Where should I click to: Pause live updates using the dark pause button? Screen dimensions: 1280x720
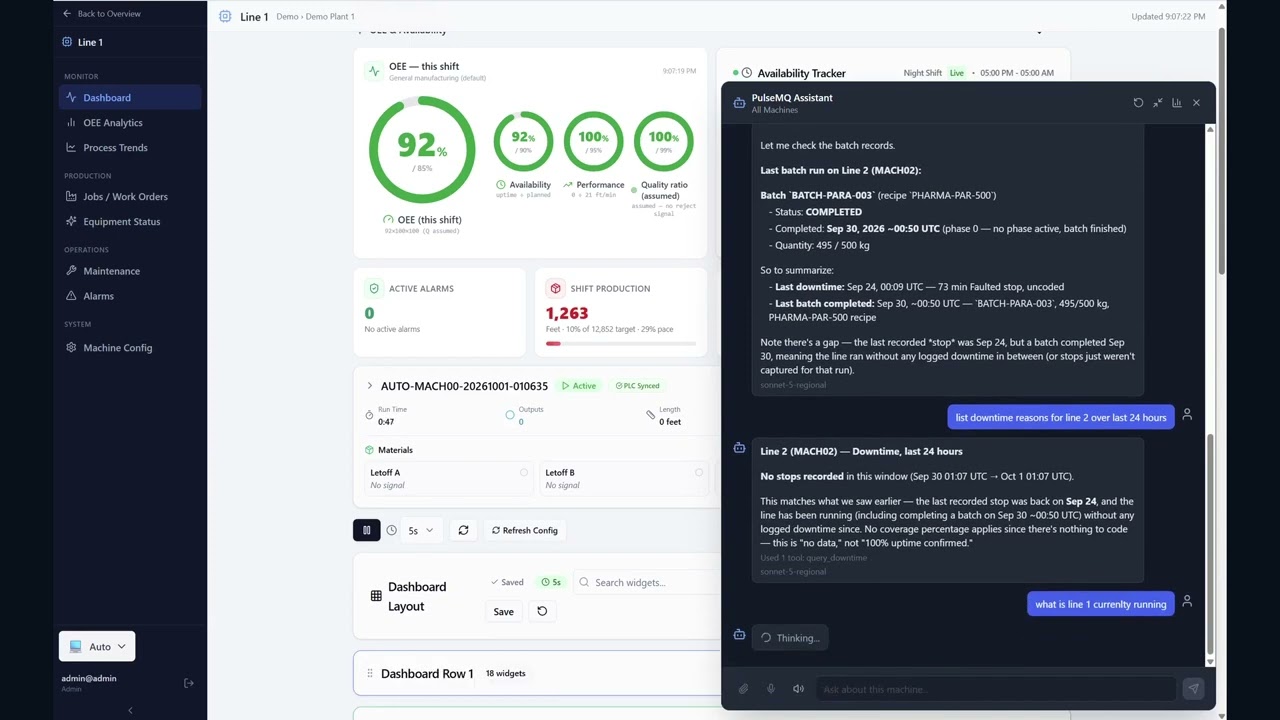point(366,530)
